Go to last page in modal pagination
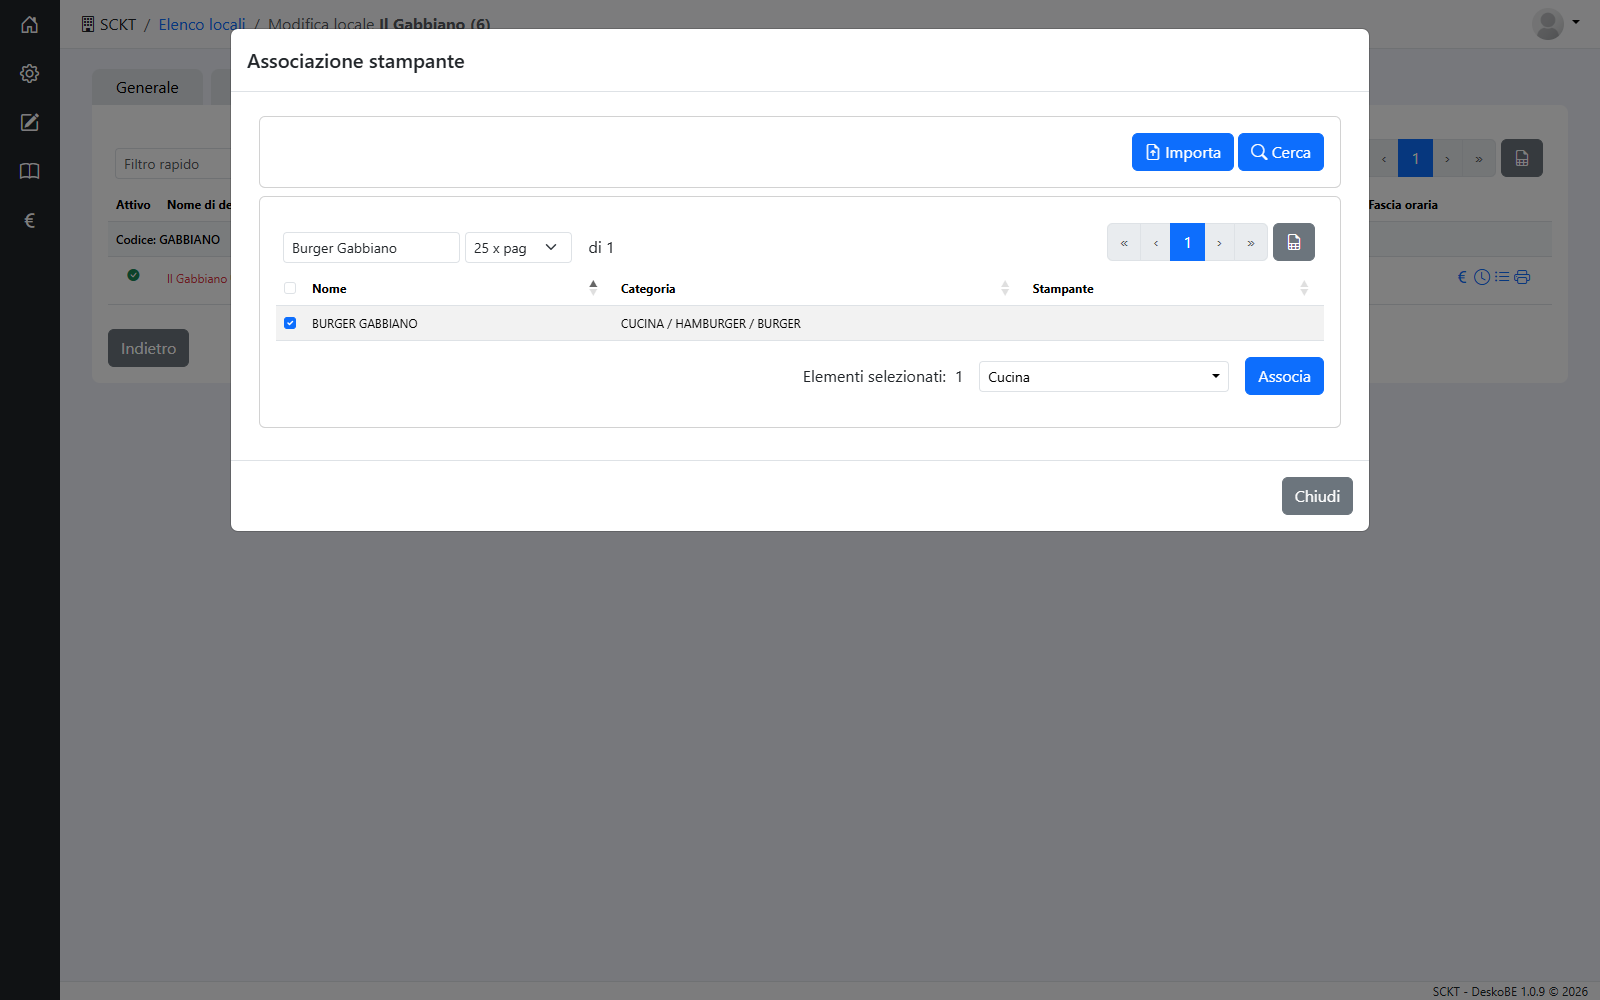The image size is (1600, 1000). (x=1251, y=242)
